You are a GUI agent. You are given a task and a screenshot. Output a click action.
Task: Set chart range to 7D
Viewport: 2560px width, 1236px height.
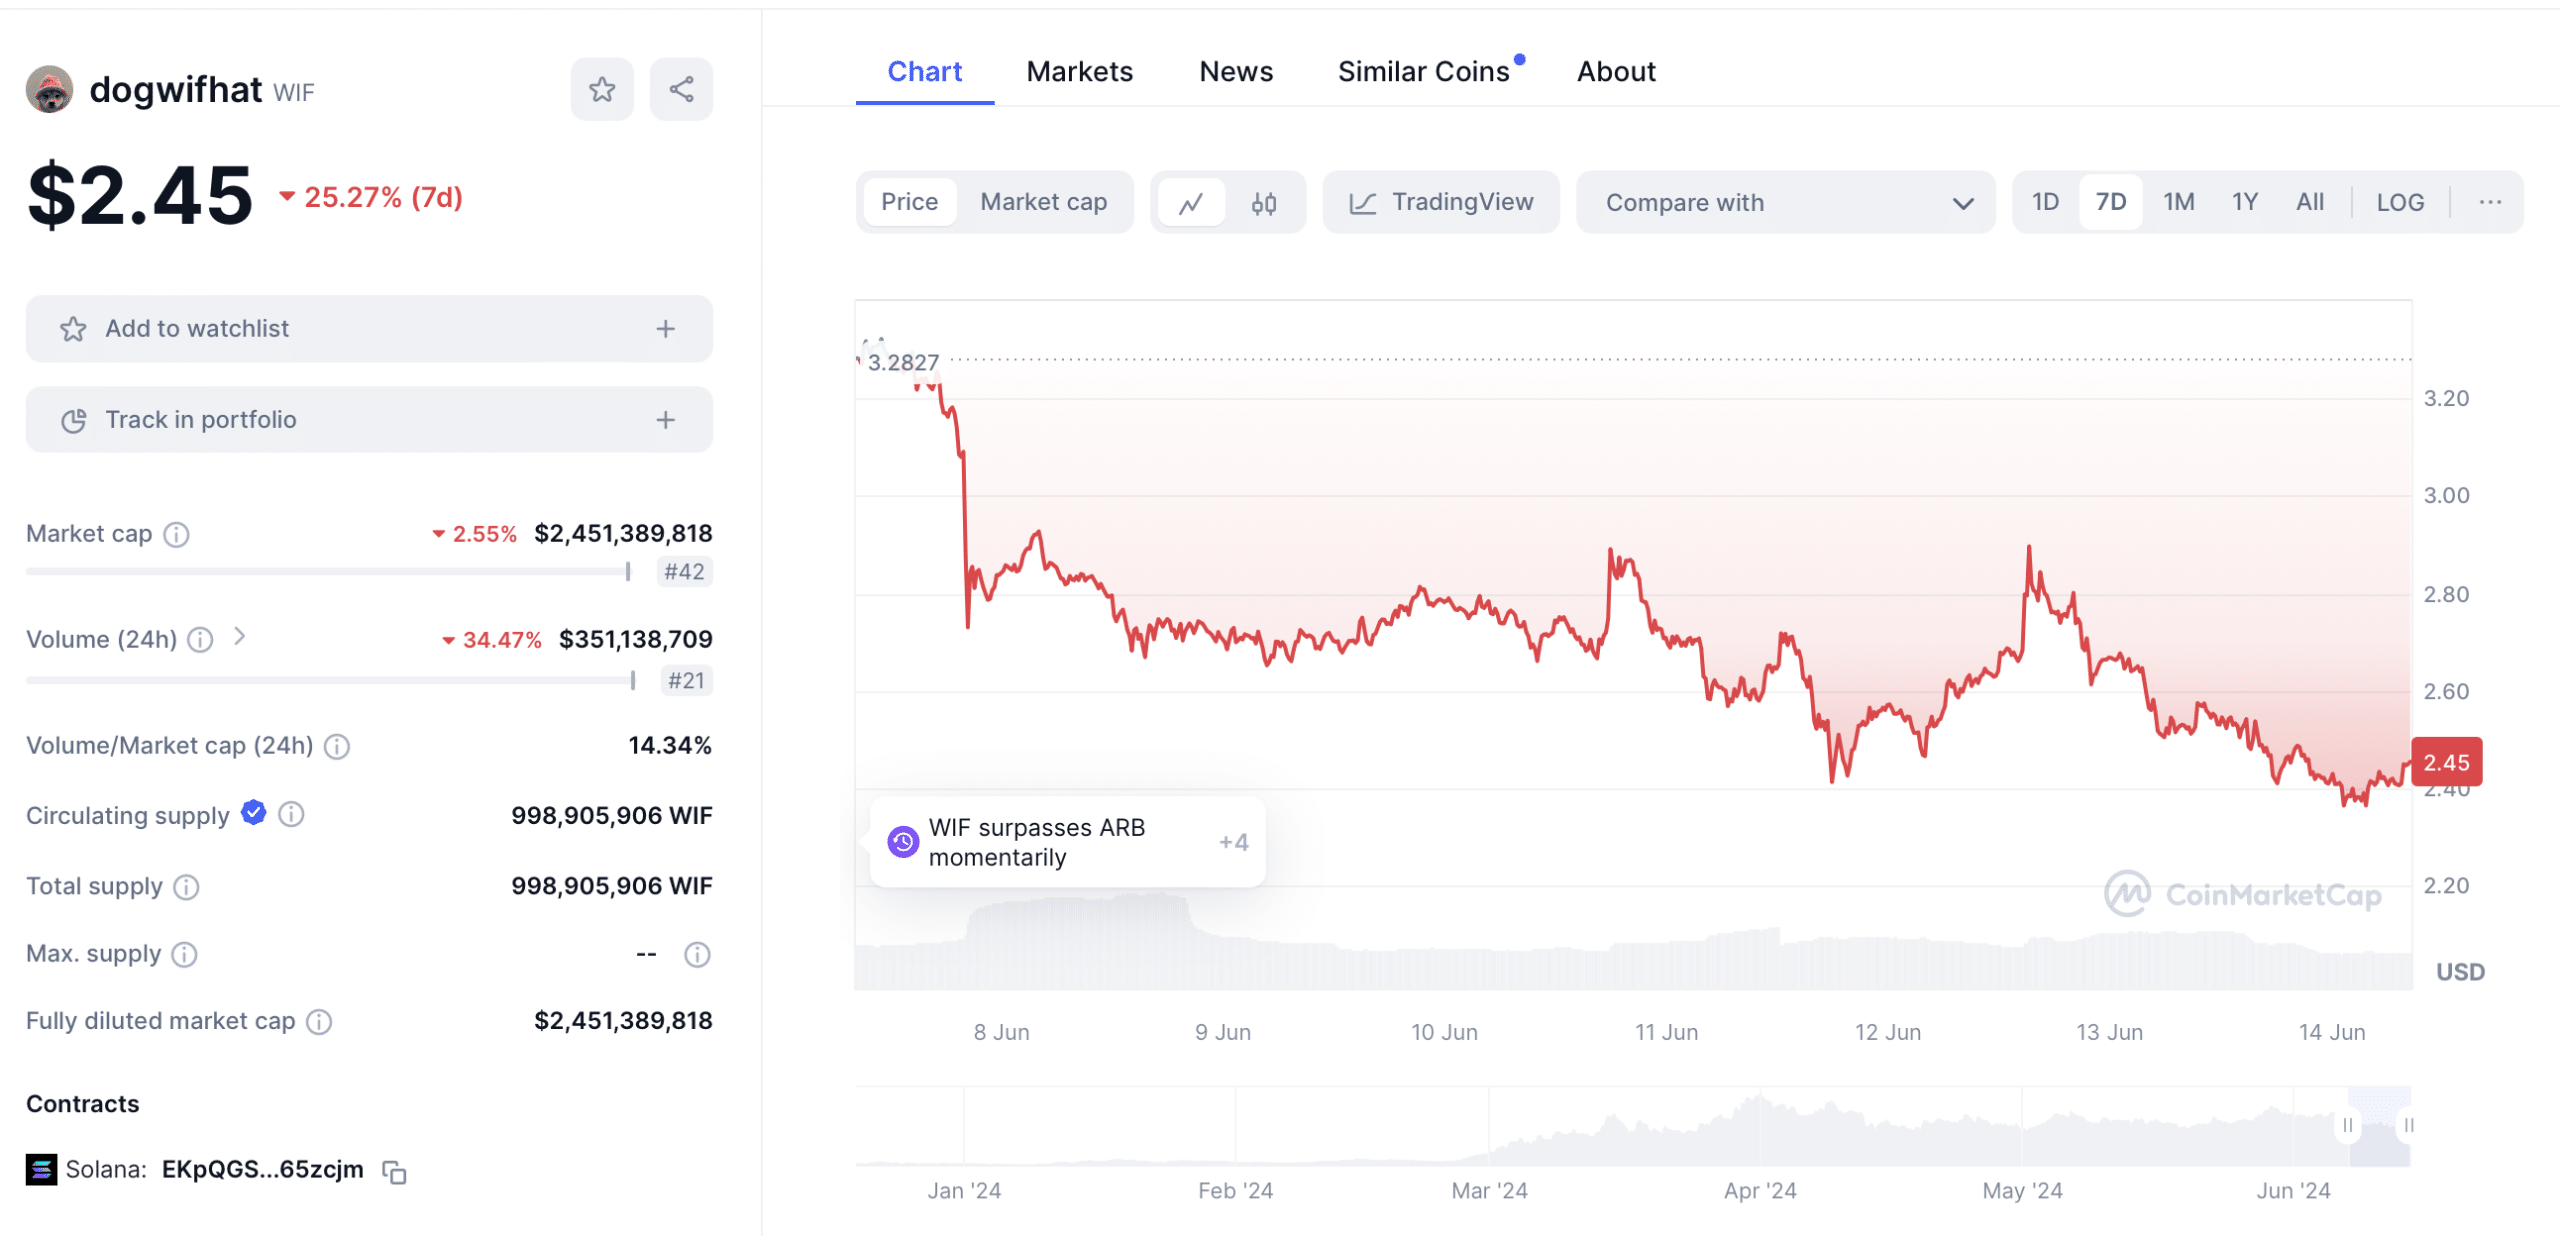[2111, 202]
